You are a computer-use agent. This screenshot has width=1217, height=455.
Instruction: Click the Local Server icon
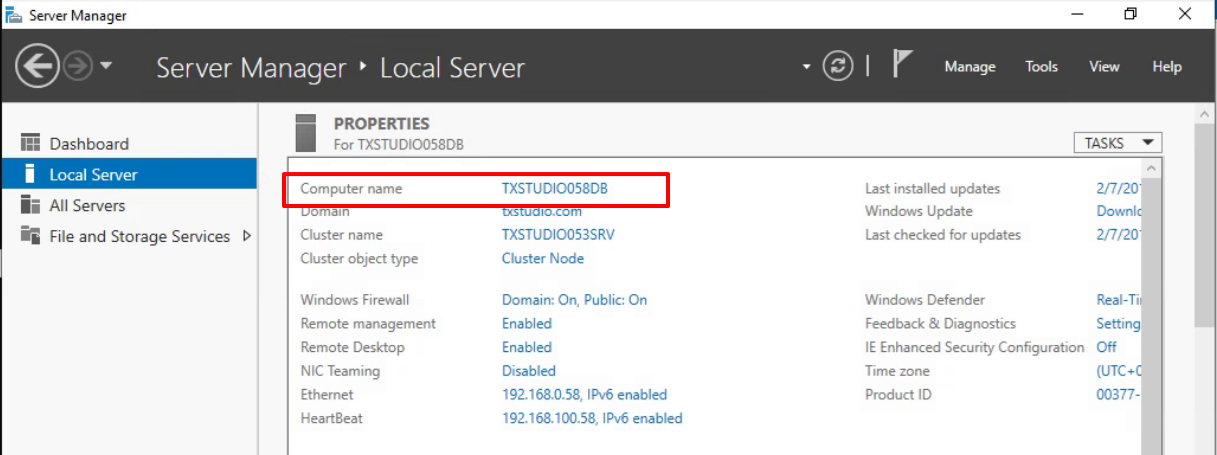pyautogui.click(x=30, y=174)
